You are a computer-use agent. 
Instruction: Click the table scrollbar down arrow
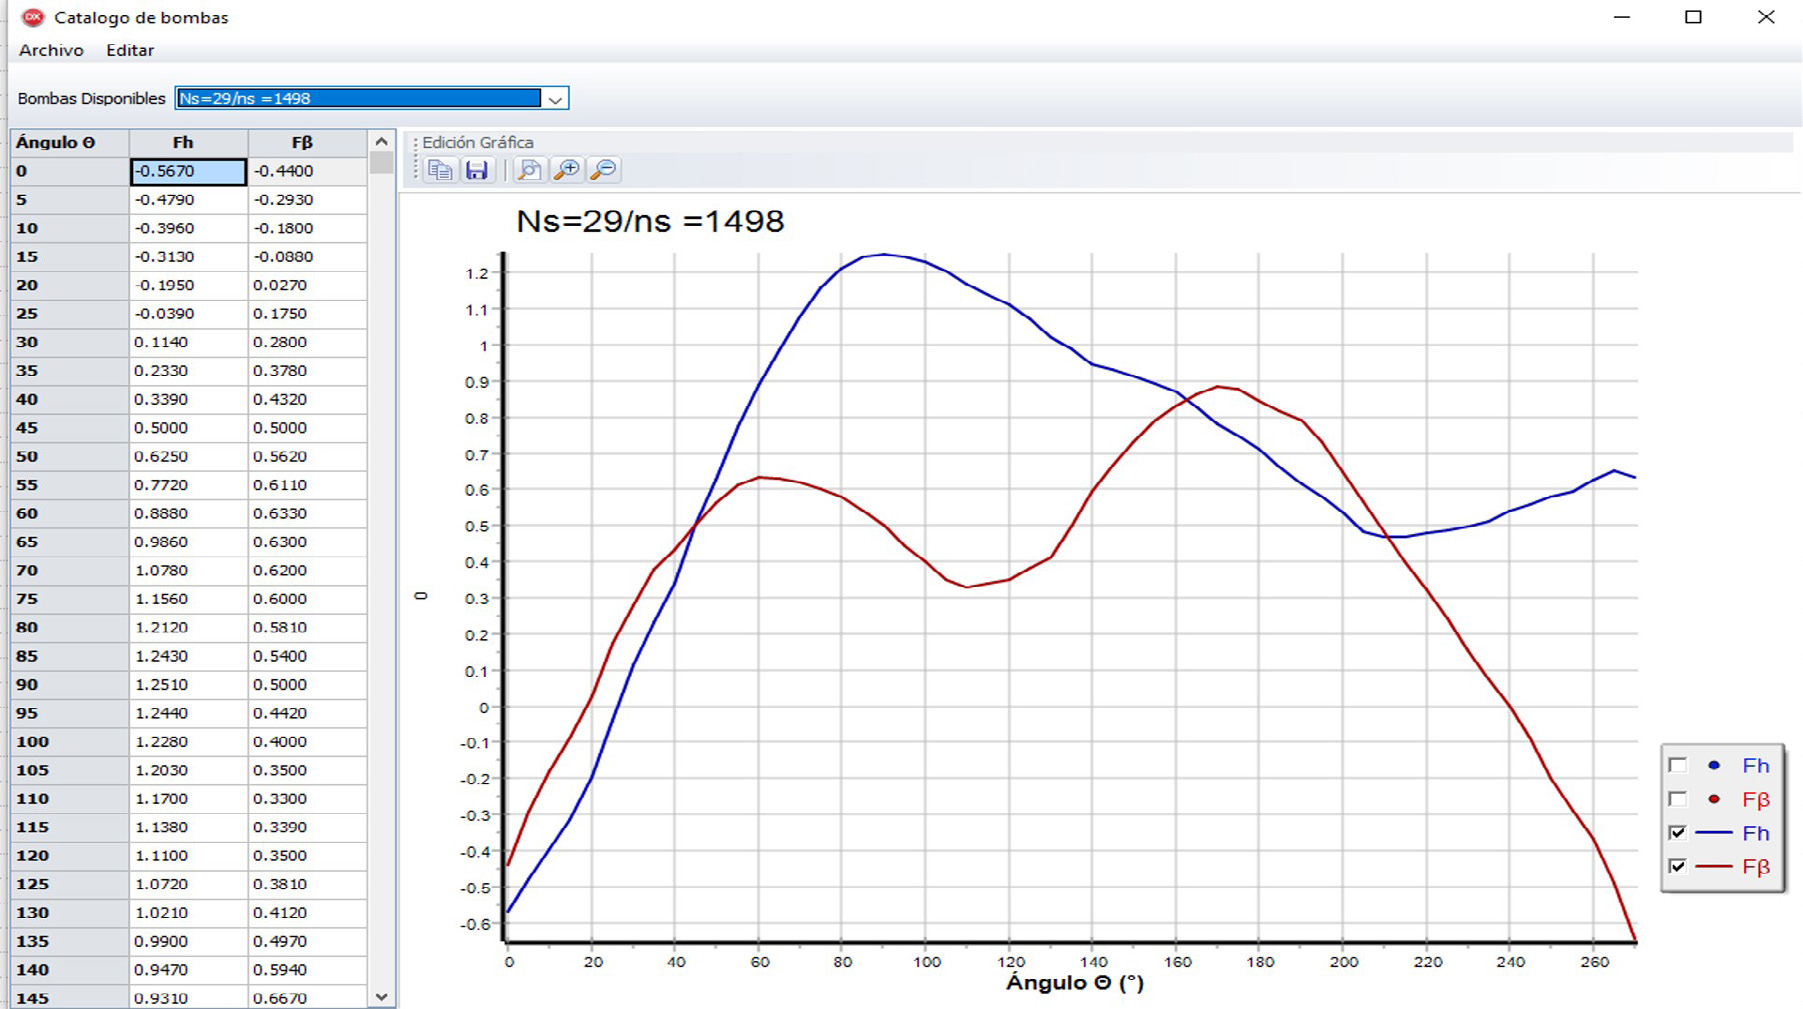click(381, 997)
